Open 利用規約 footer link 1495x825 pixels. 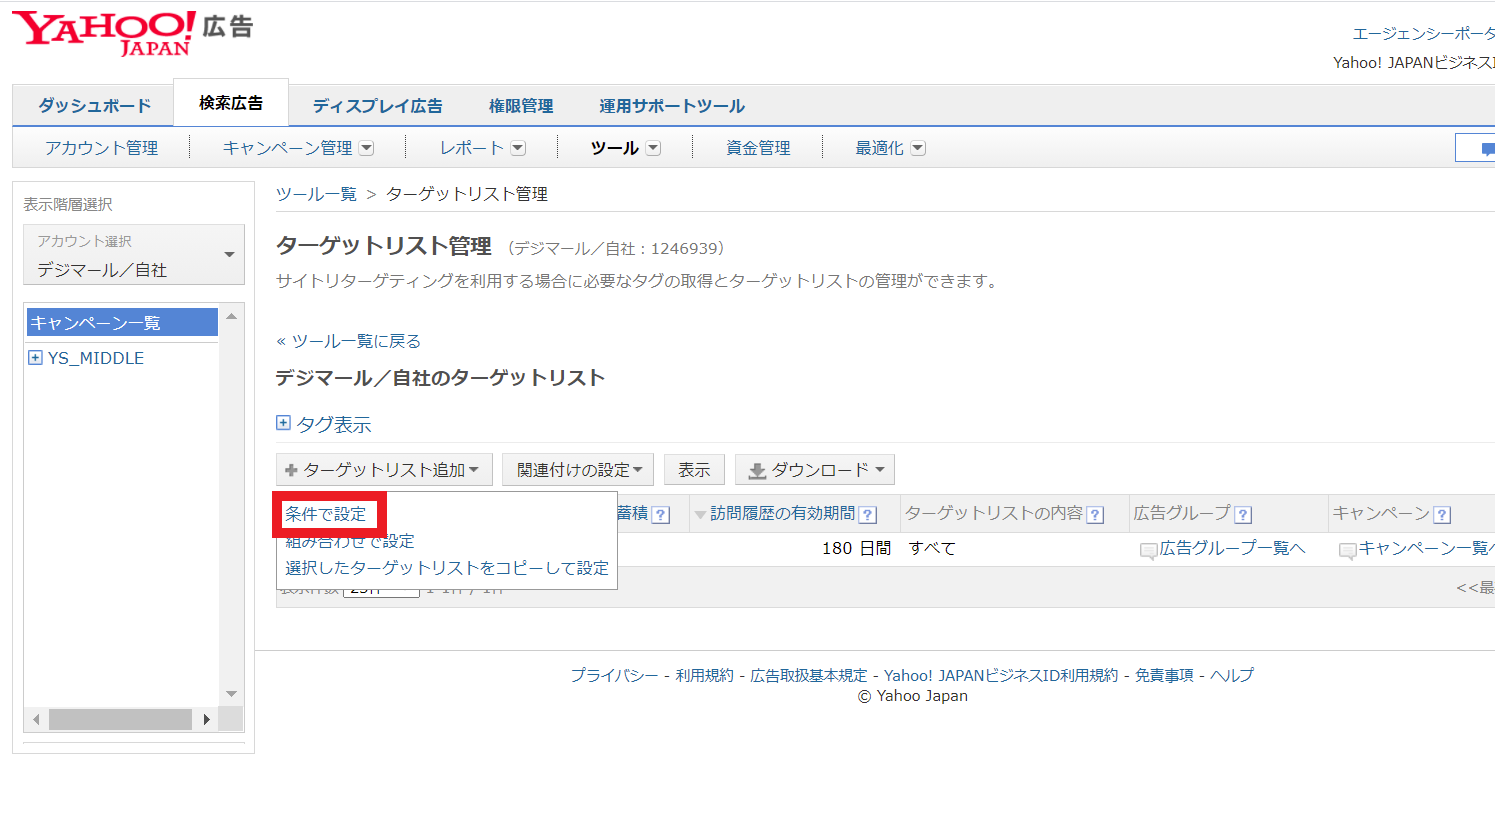pyautogui.click(x=705, y=675)
